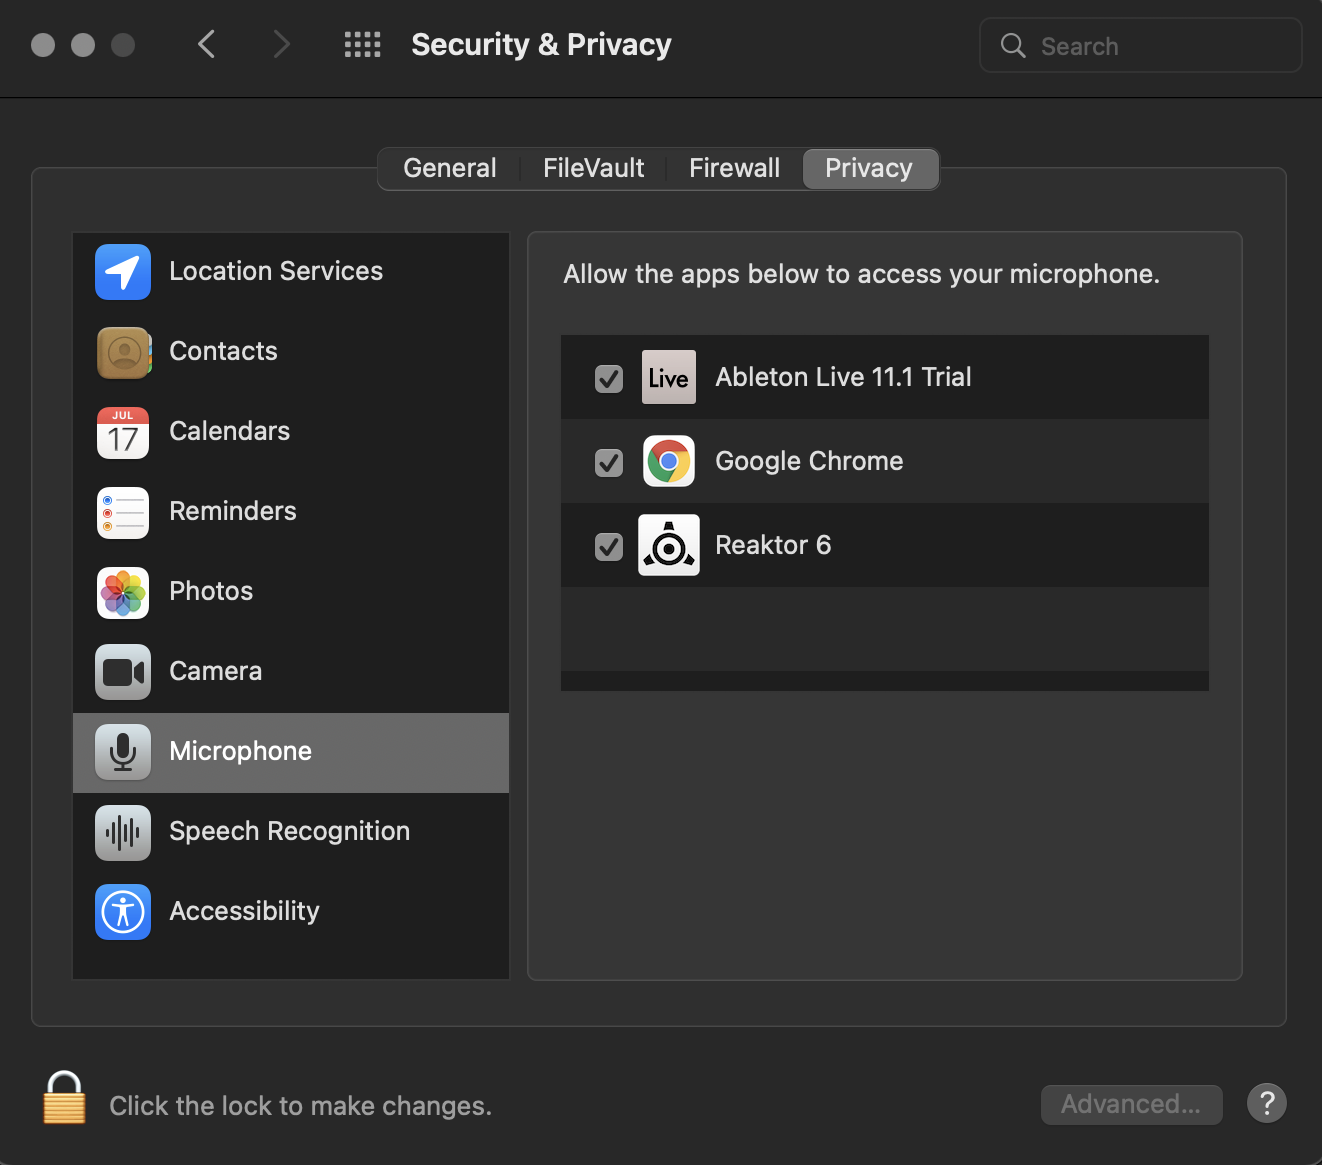Disable Reaktor 6 microphone access checkbox

609,546
